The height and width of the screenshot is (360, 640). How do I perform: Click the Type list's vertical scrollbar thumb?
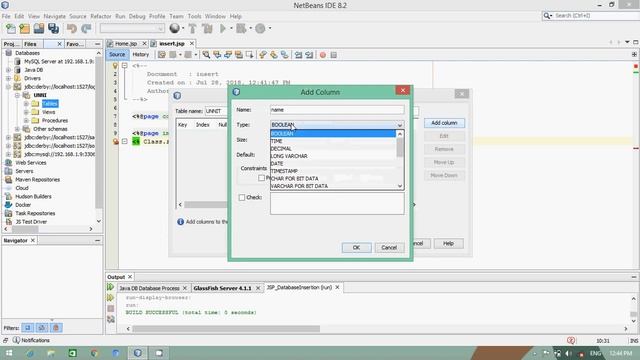[400, 147]
